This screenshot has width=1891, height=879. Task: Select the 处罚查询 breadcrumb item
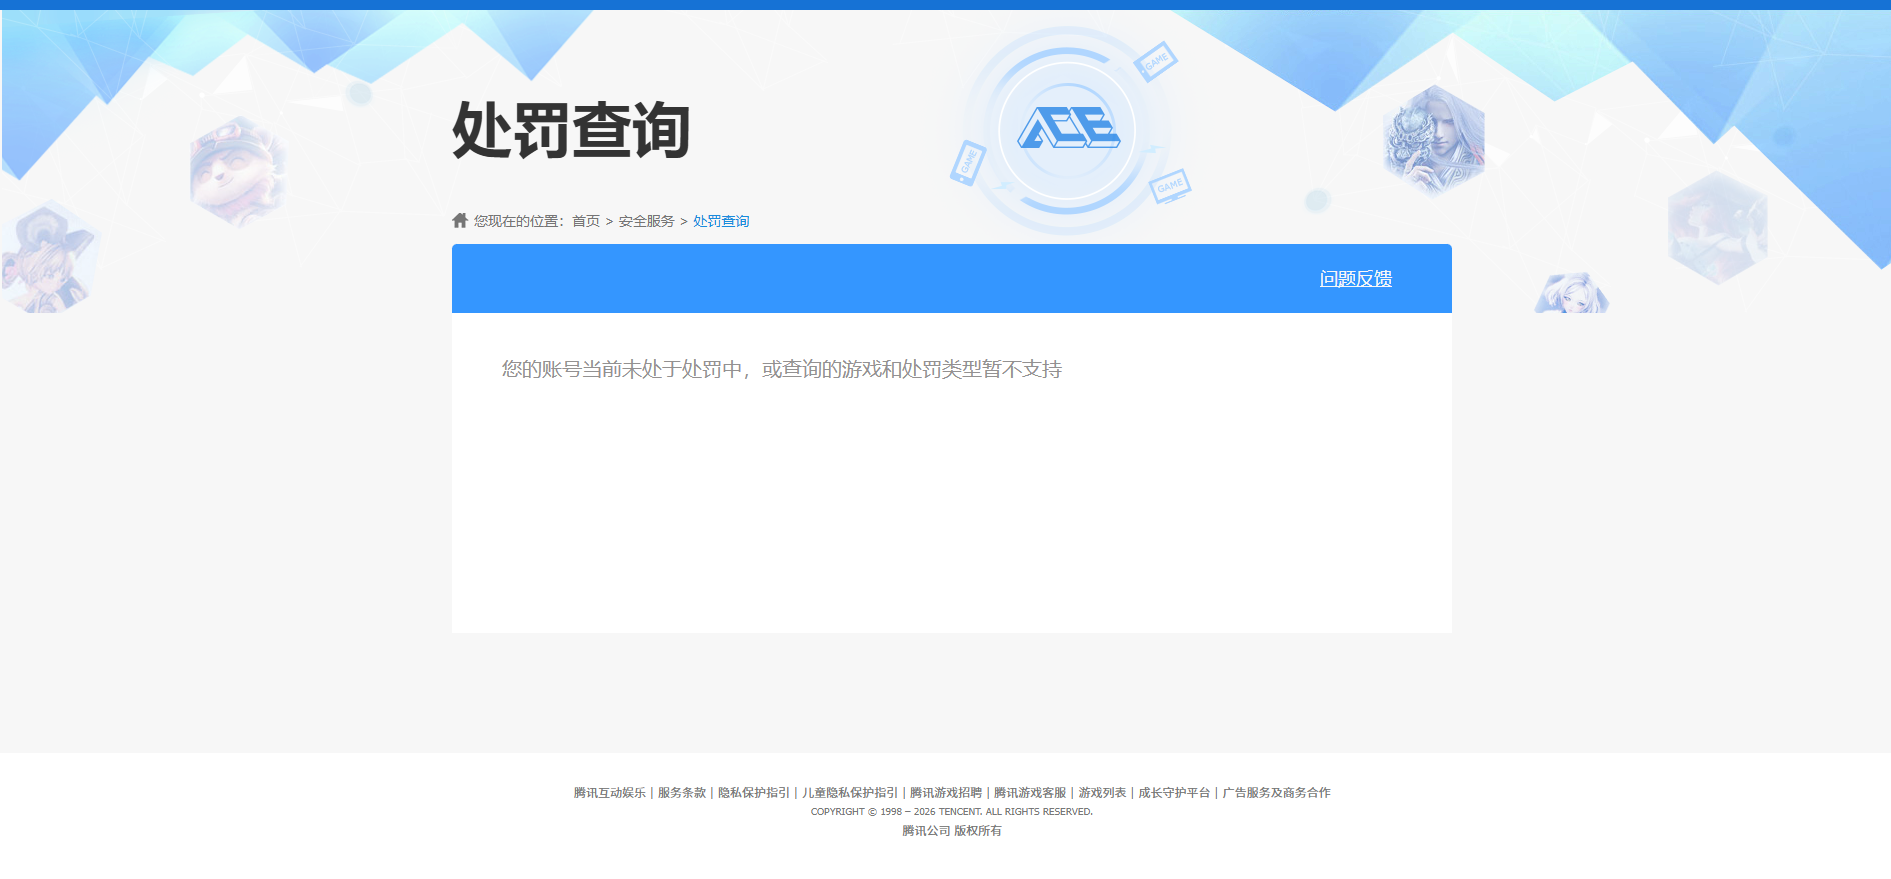[x=721, y=221]
